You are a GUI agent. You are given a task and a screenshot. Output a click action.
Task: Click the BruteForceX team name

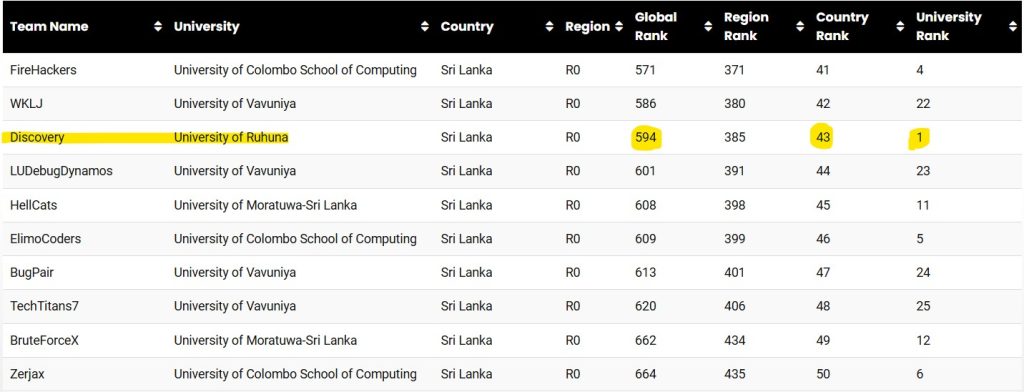pyautogui.click(x=44, y=341)
